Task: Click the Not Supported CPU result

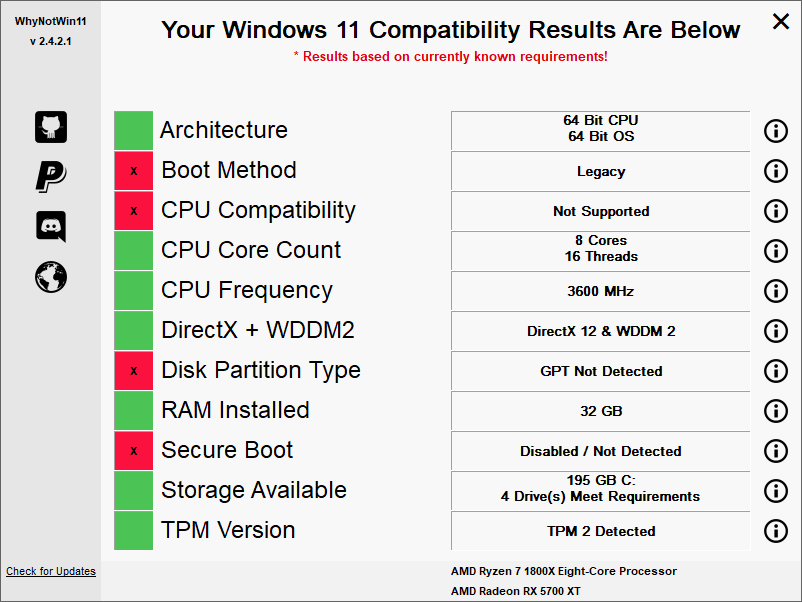Action: click(601, 212)
